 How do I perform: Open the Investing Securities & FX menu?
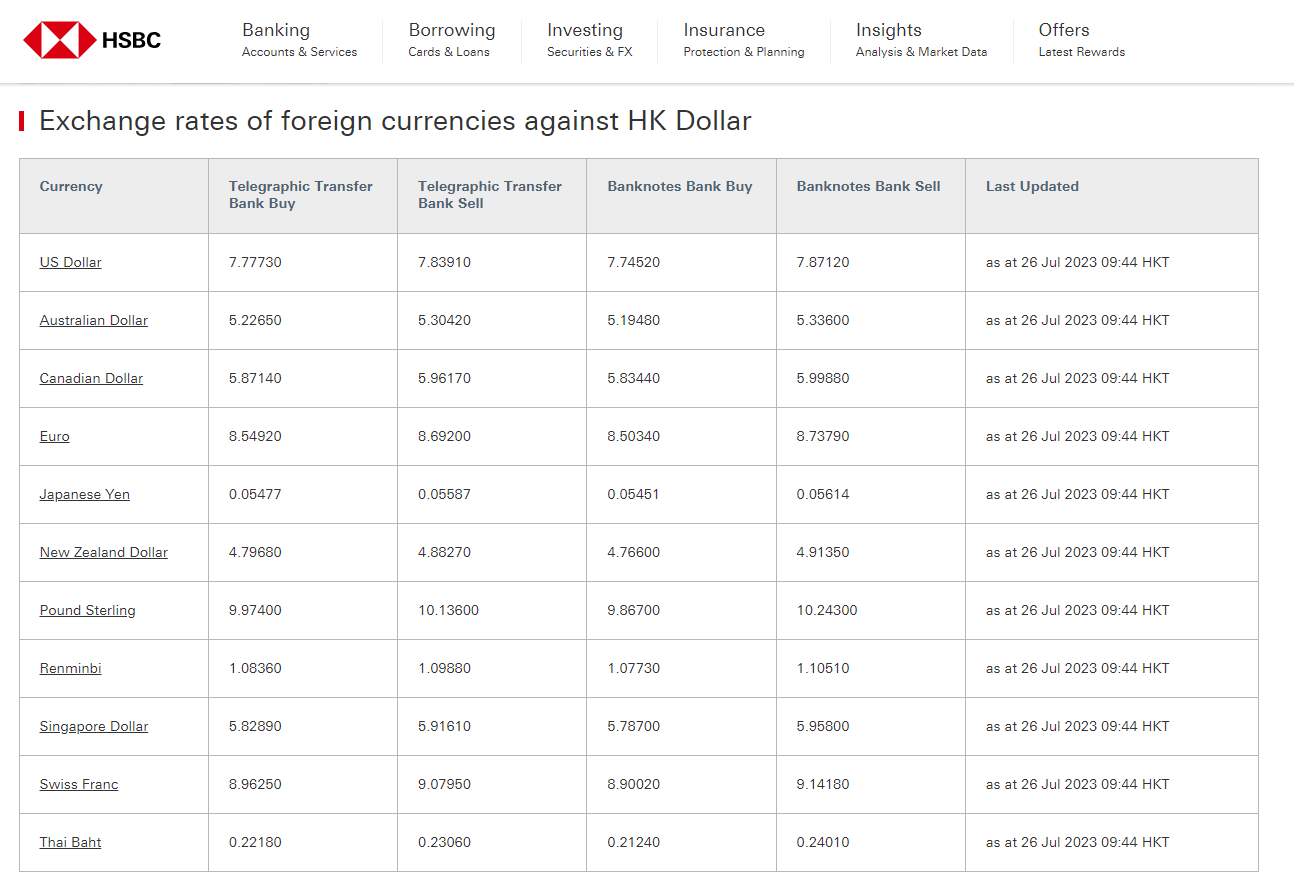(589, 40)
